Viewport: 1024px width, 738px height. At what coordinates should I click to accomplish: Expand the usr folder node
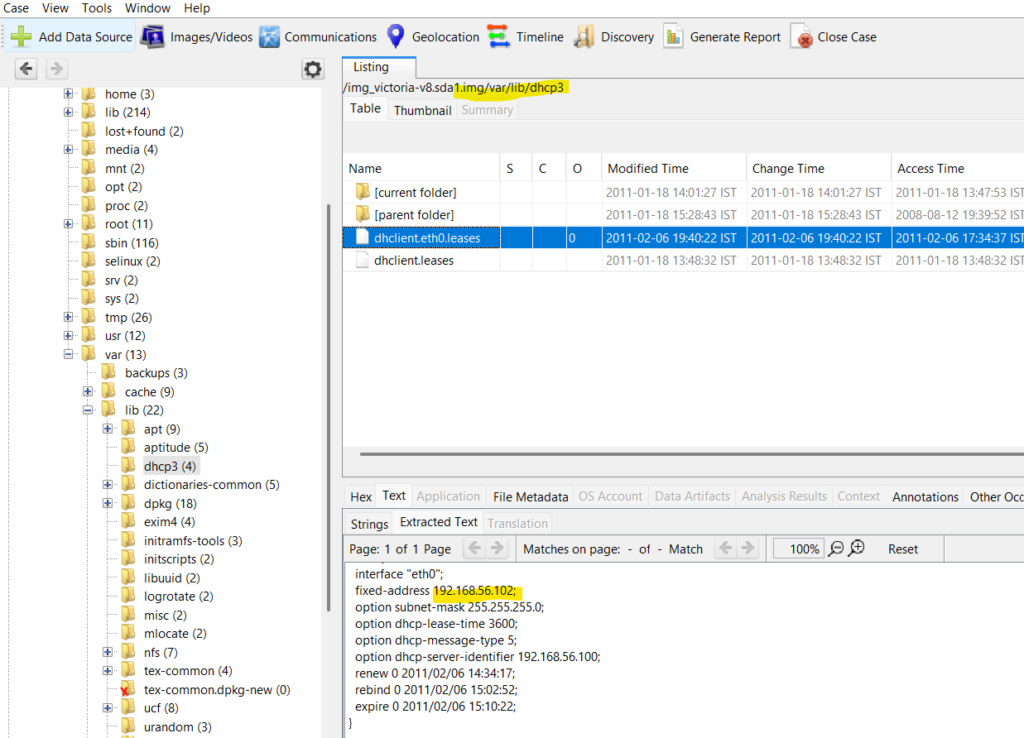68,336
